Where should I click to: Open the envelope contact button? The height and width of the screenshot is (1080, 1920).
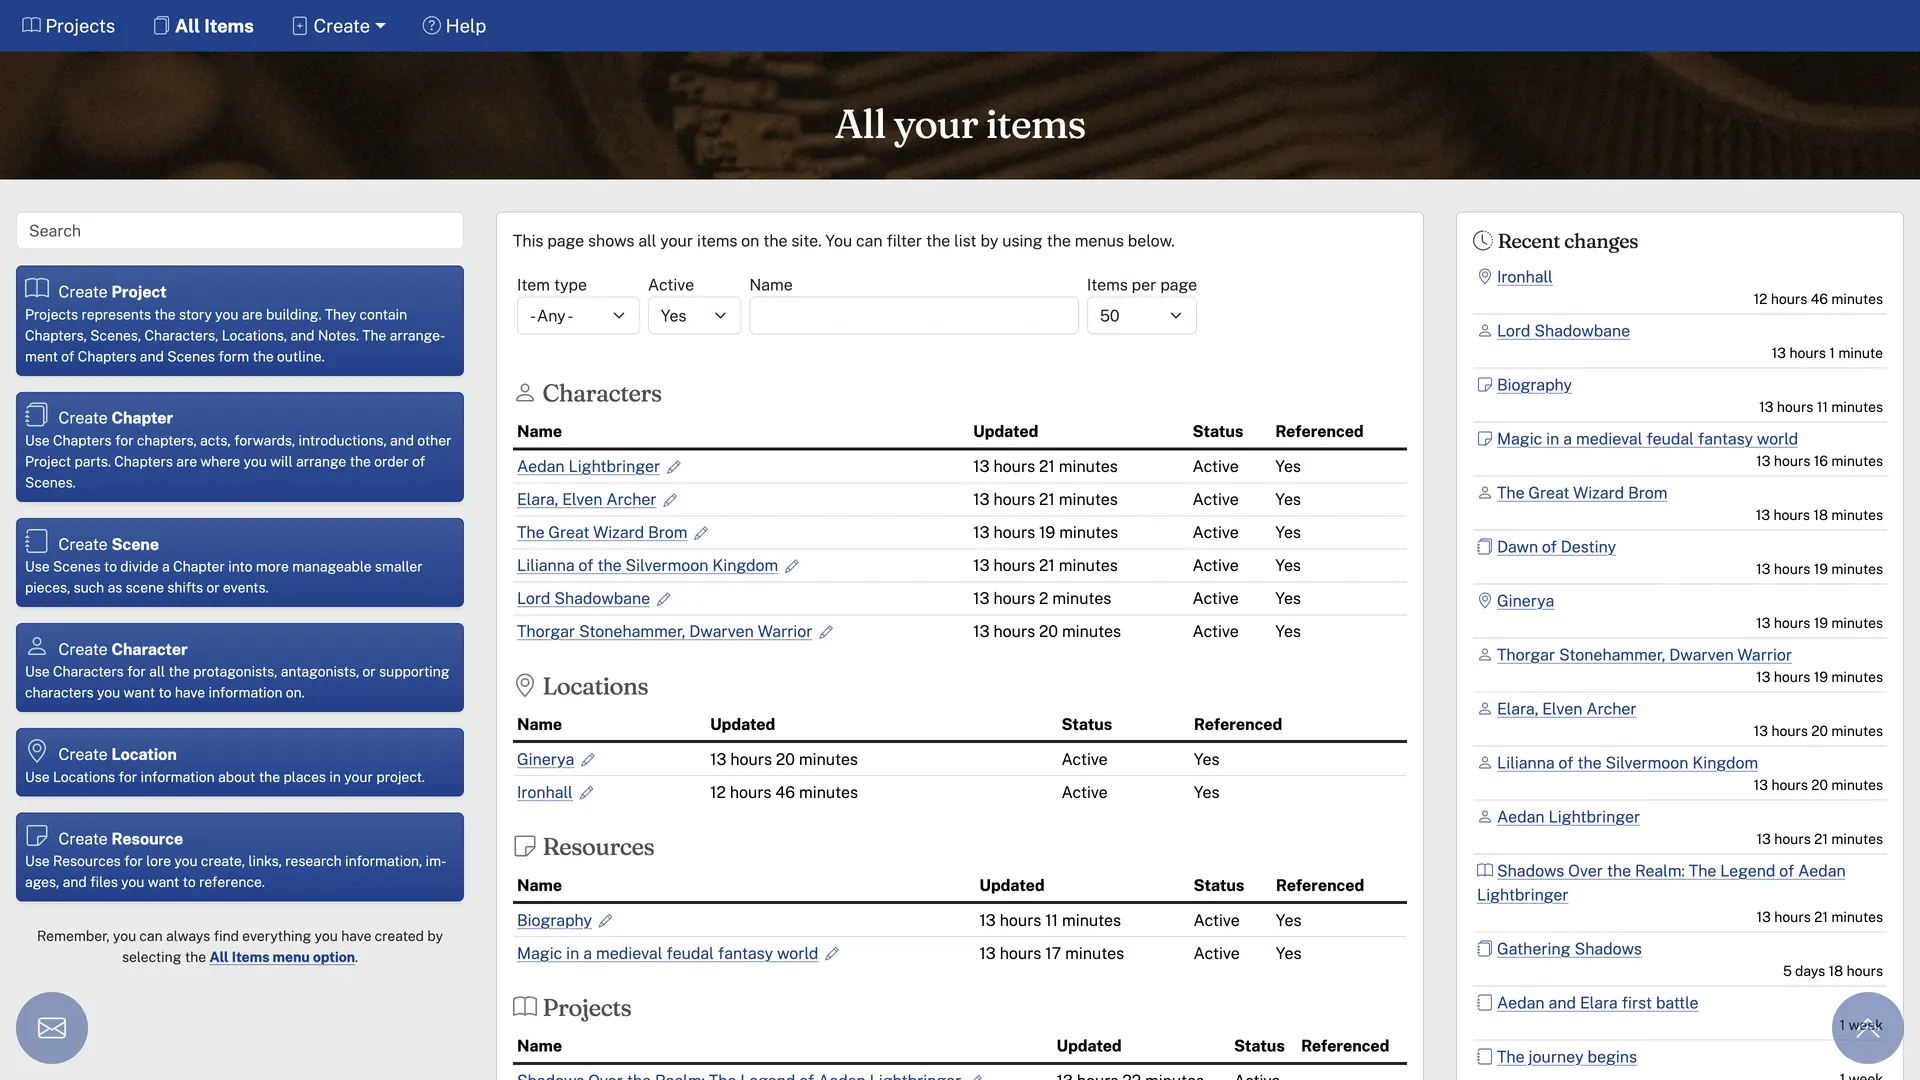click(x=52, y=1028)
